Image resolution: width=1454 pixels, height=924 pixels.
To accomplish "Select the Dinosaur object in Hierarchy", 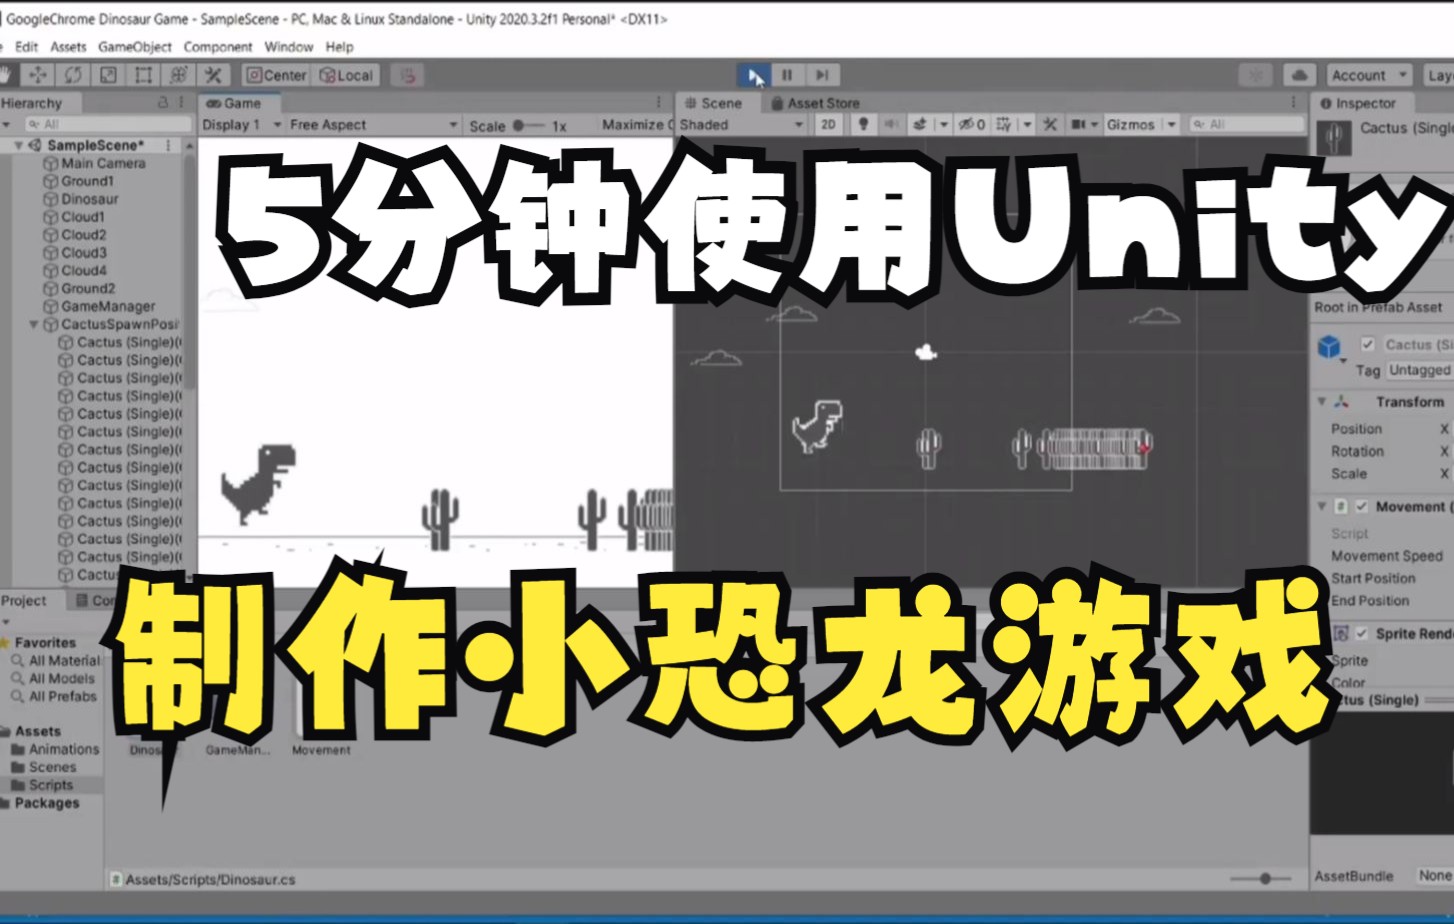I will coord(89,198).
